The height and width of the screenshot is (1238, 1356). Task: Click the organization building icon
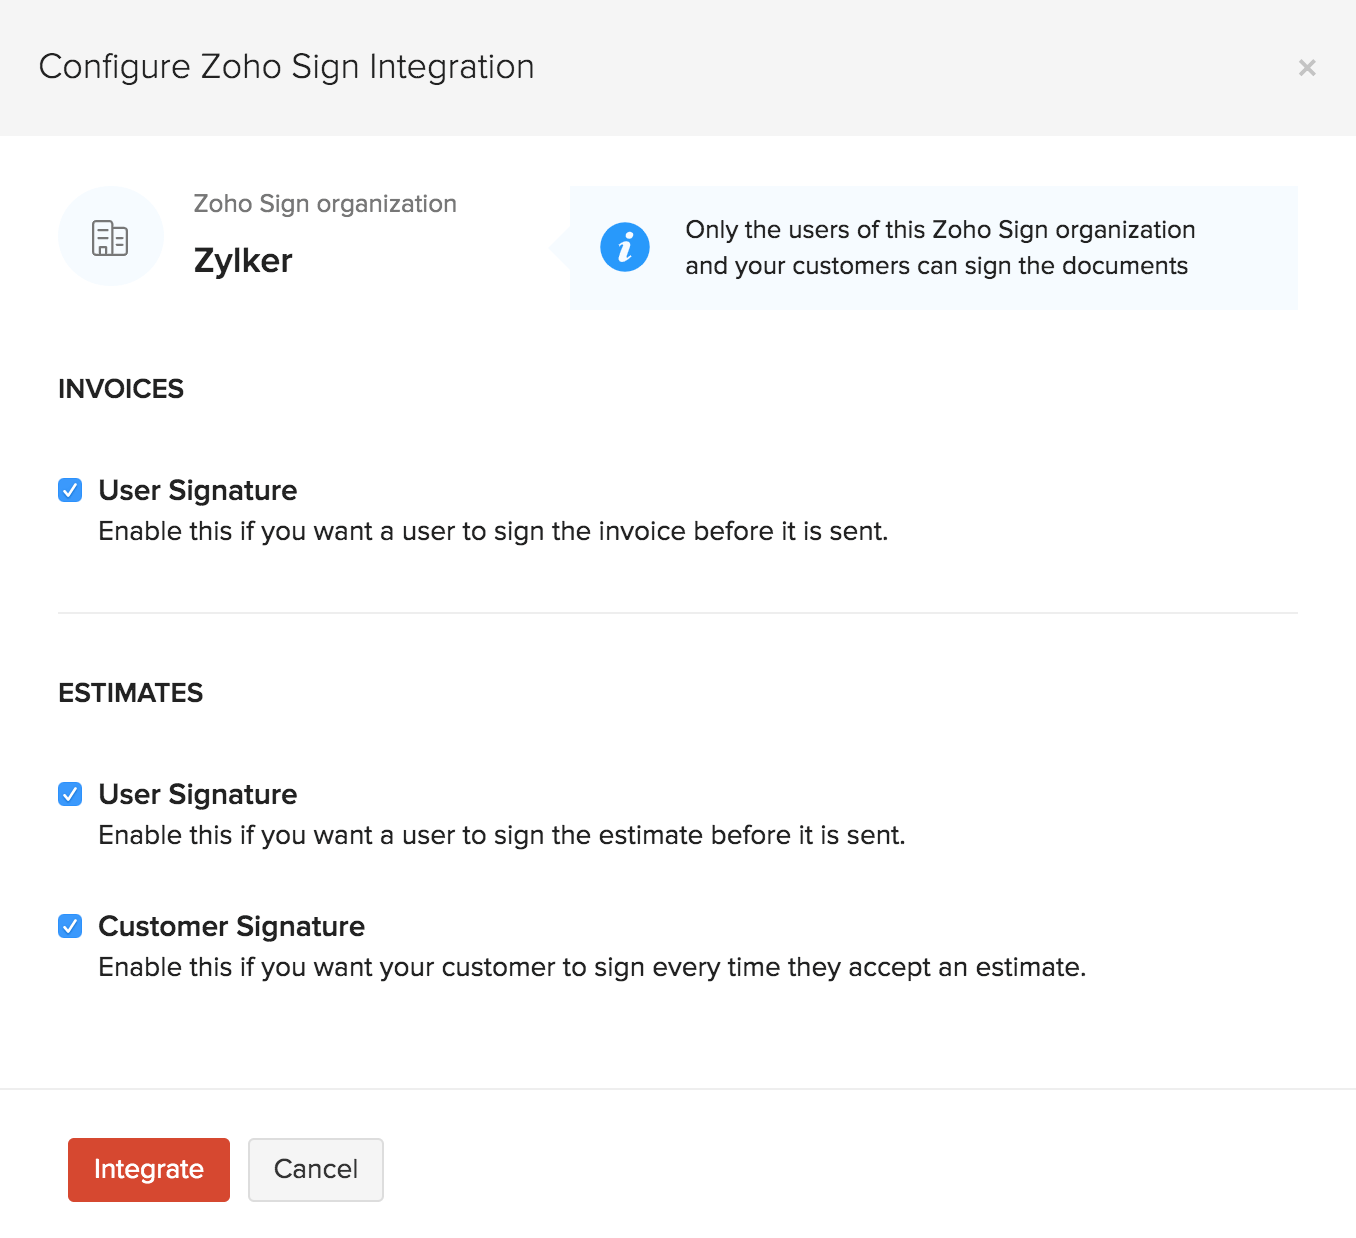(110, 238)
